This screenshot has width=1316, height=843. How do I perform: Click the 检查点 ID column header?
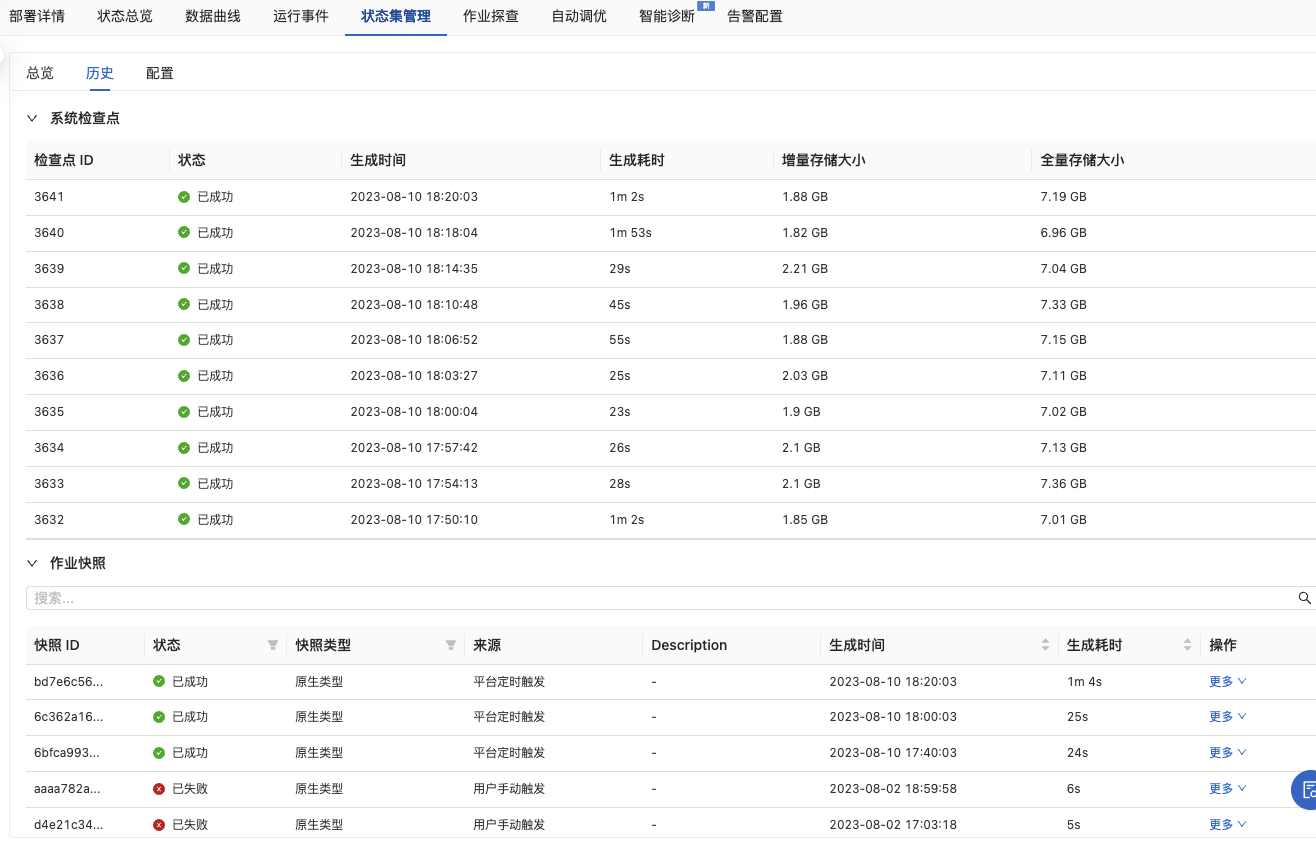point(64,160)
